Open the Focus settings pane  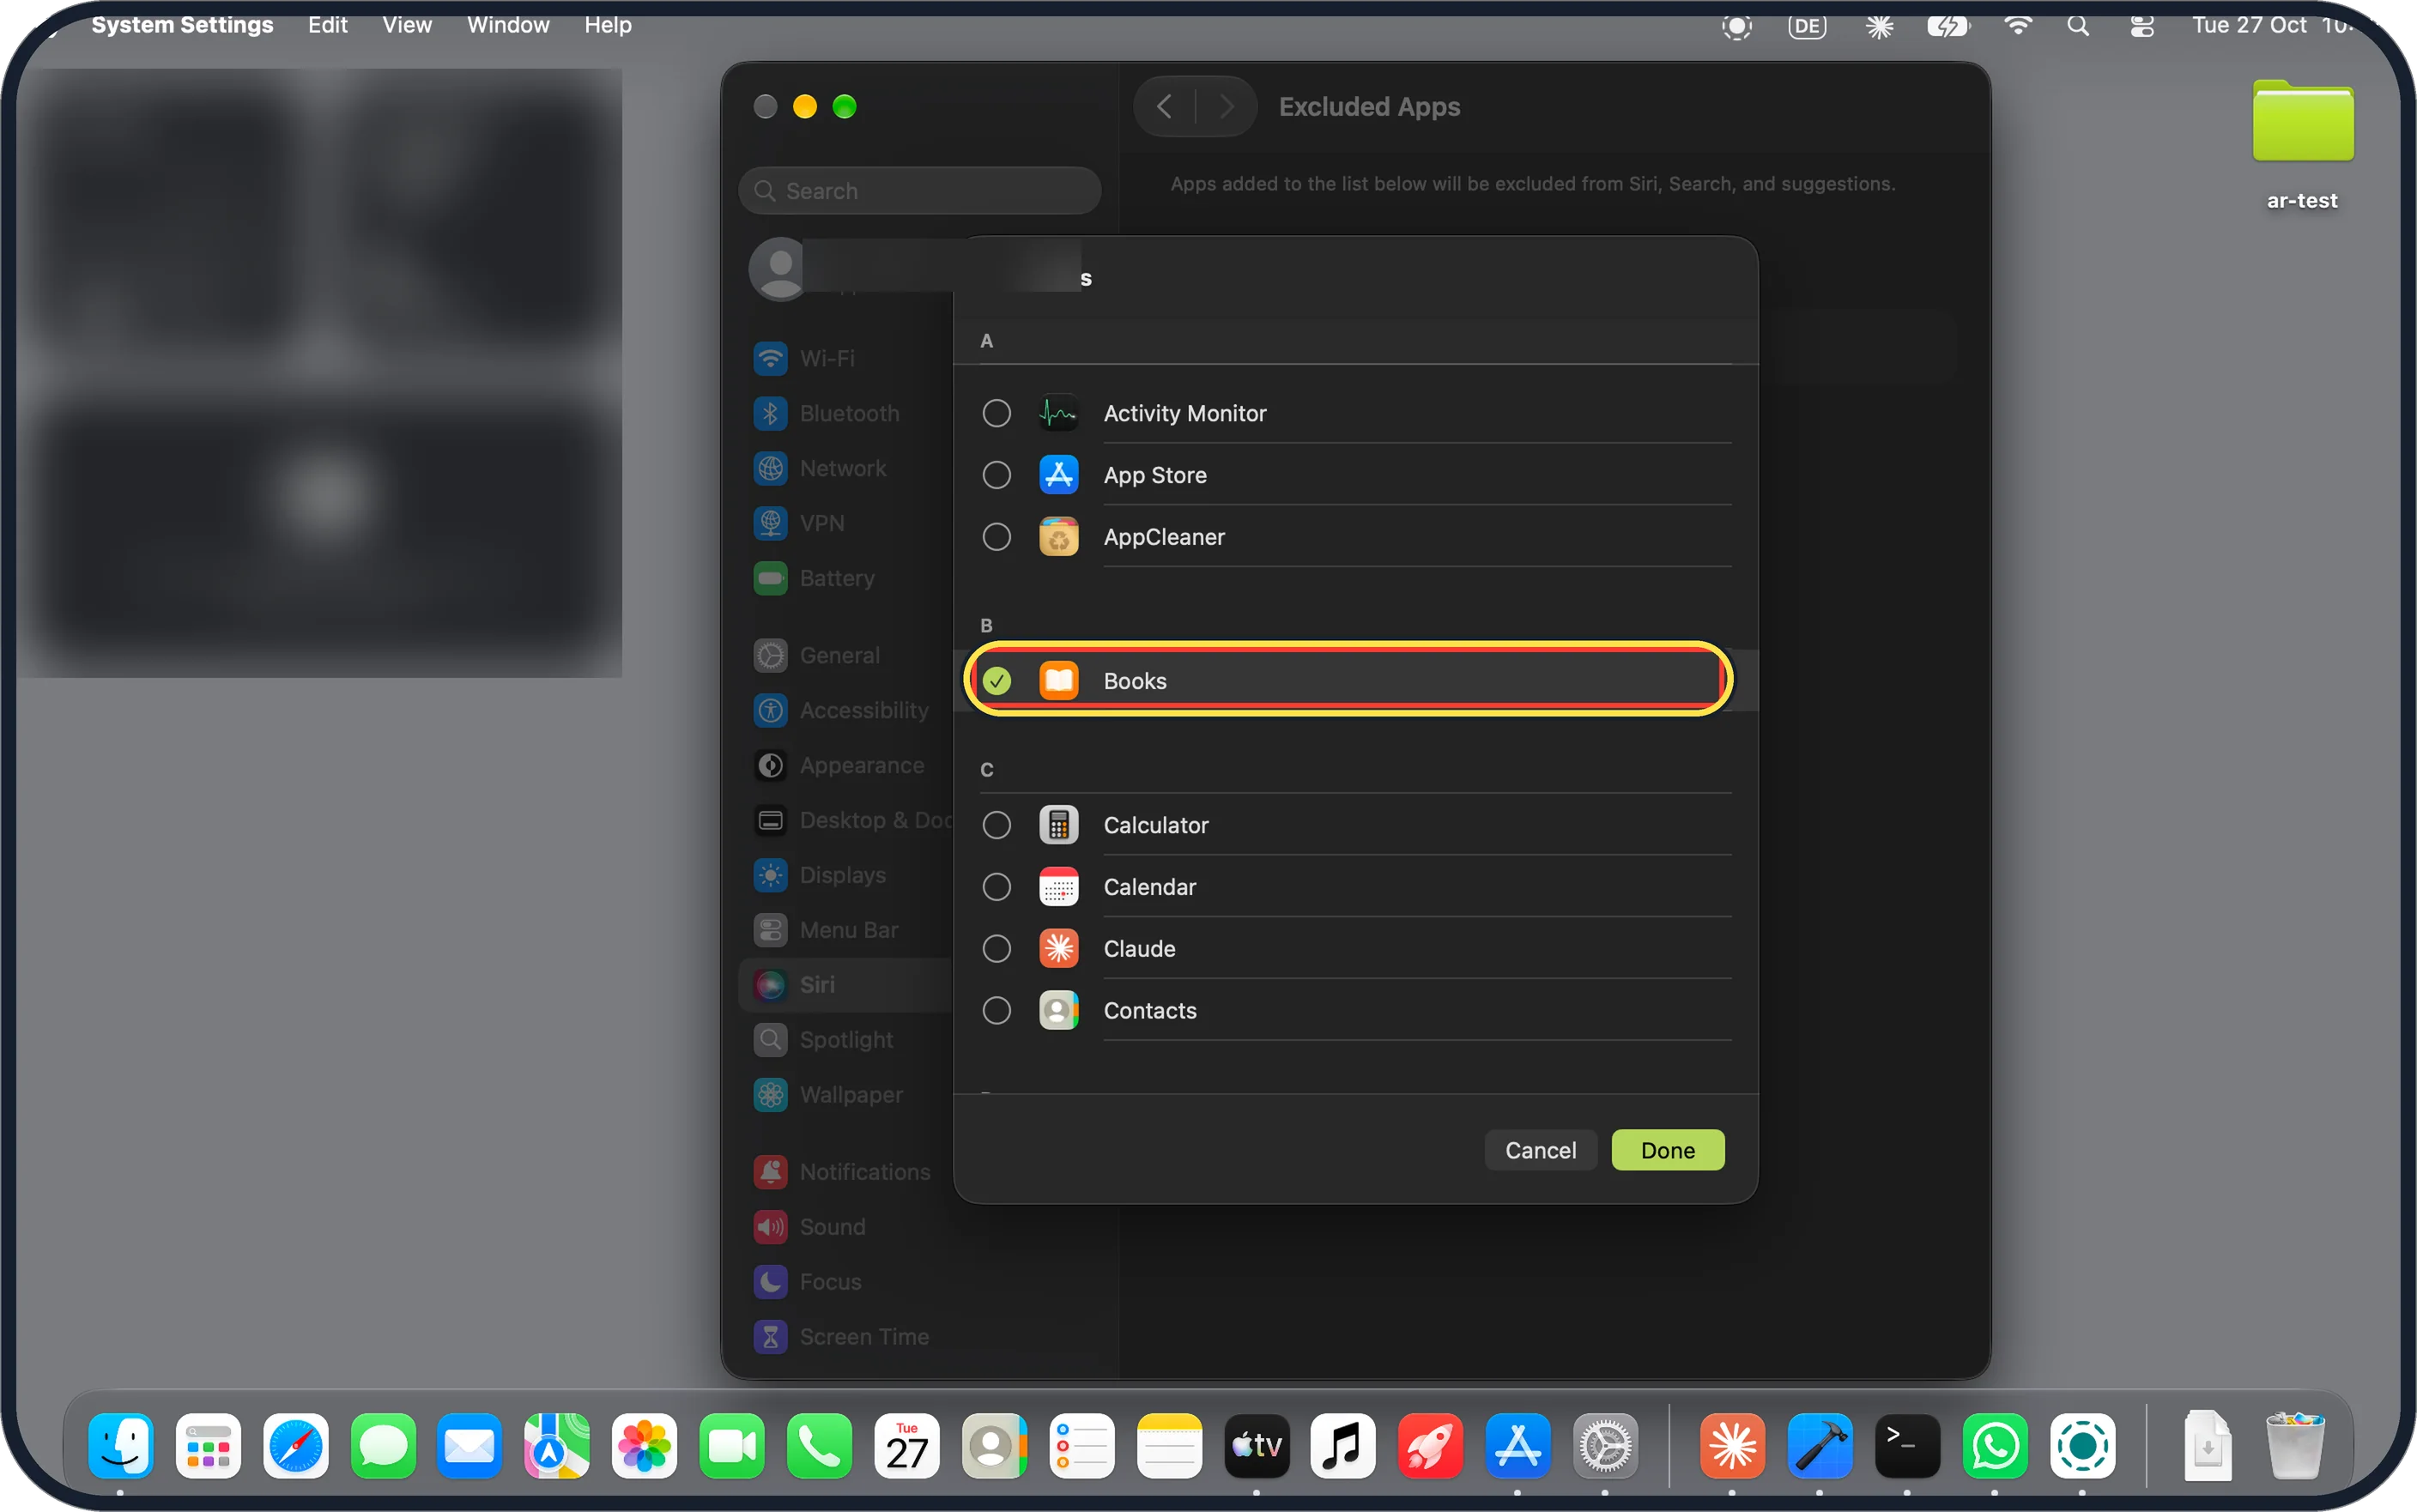(845, 1282)
